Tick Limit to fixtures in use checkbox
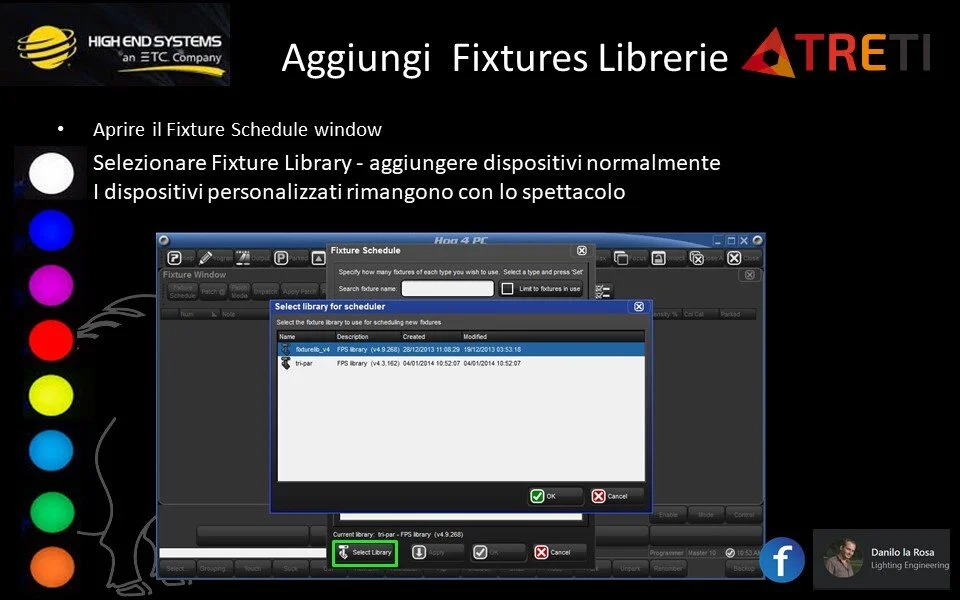 (508, 288)
